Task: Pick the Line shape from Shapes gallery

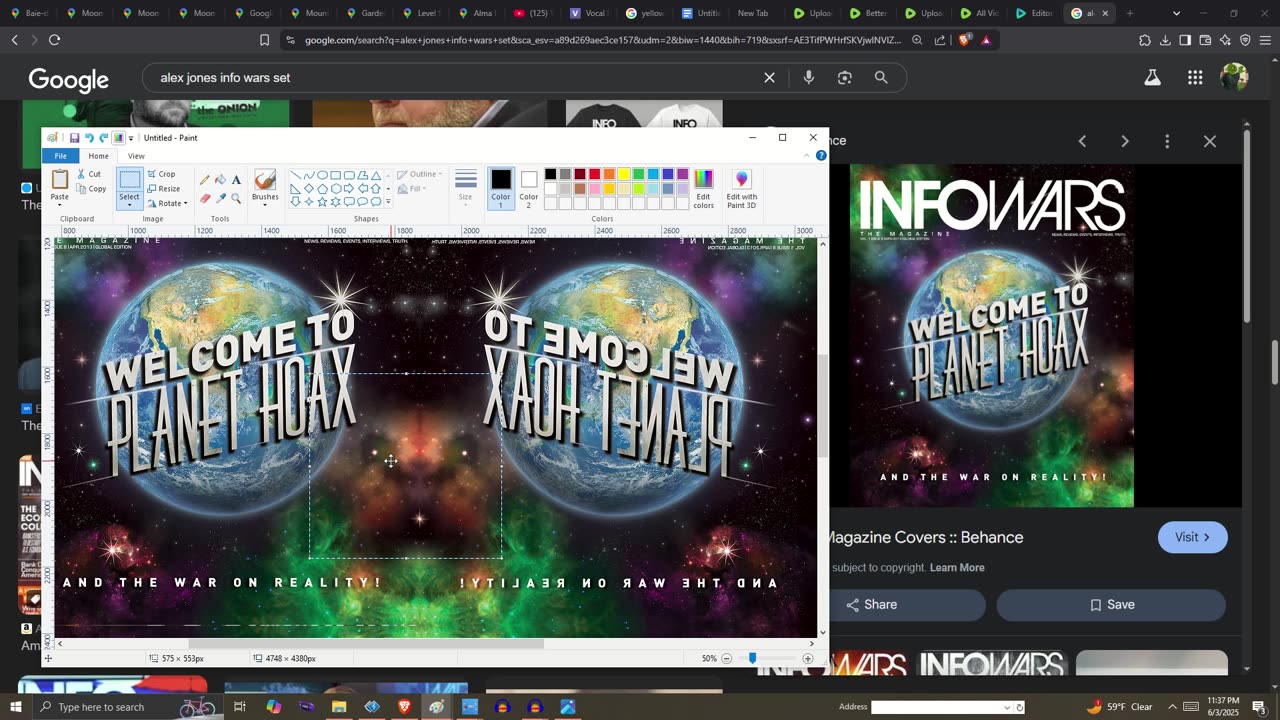Action: point(296,175)
